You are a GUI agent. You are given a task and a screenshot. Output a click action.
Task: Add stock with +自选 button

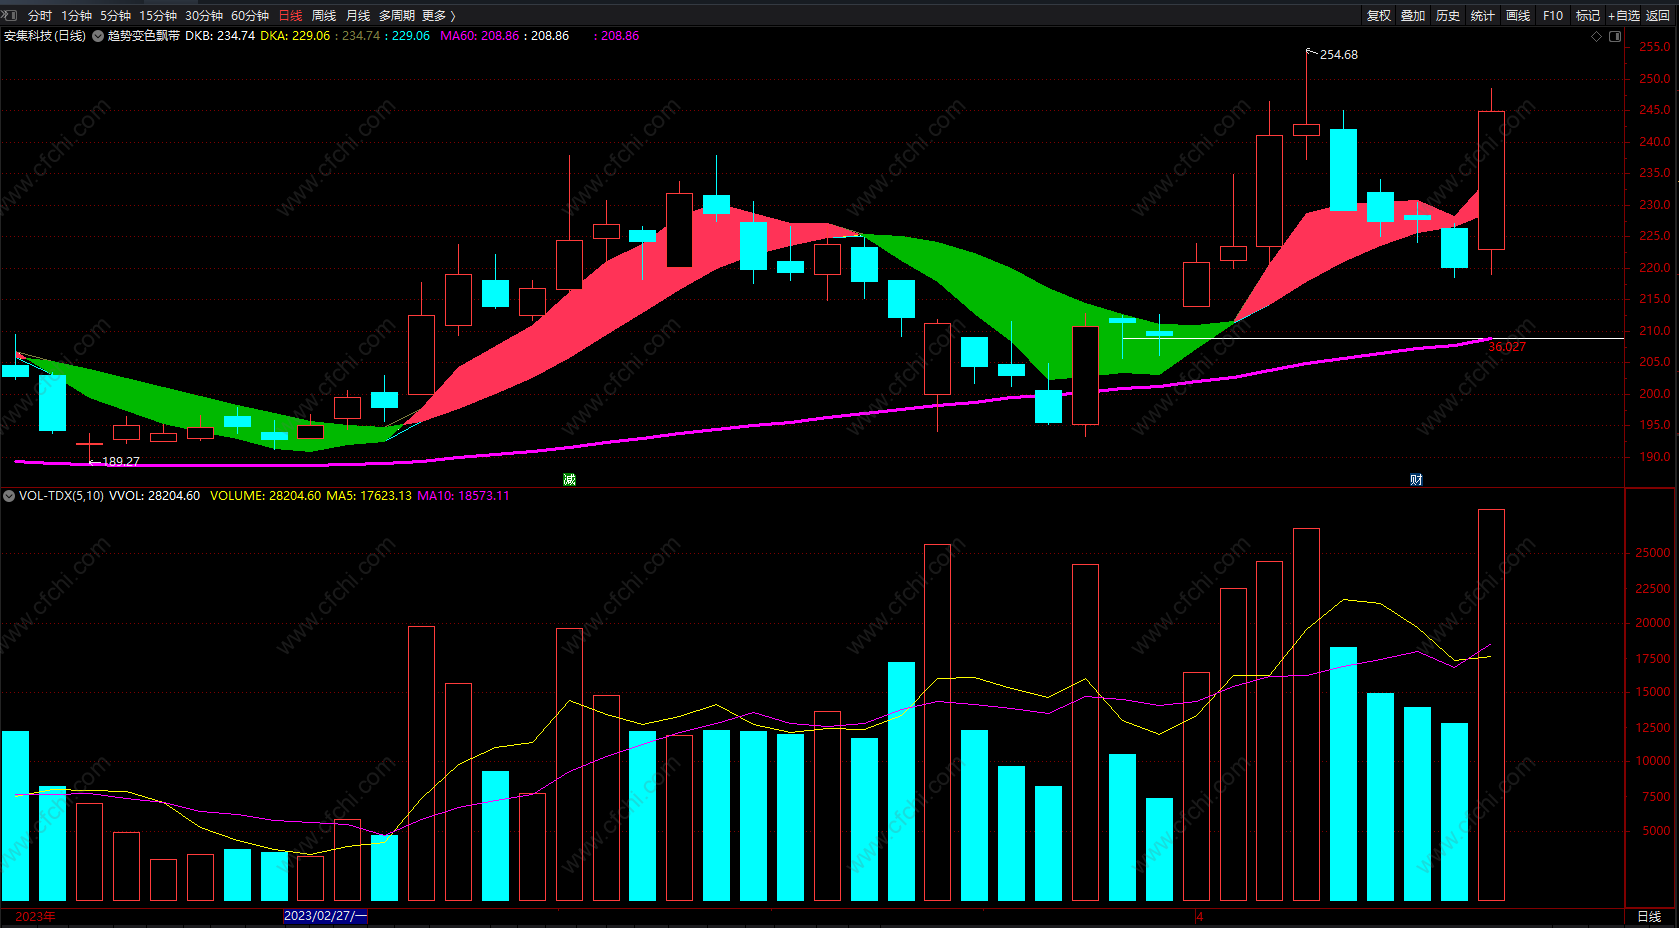coord(1624,16)
